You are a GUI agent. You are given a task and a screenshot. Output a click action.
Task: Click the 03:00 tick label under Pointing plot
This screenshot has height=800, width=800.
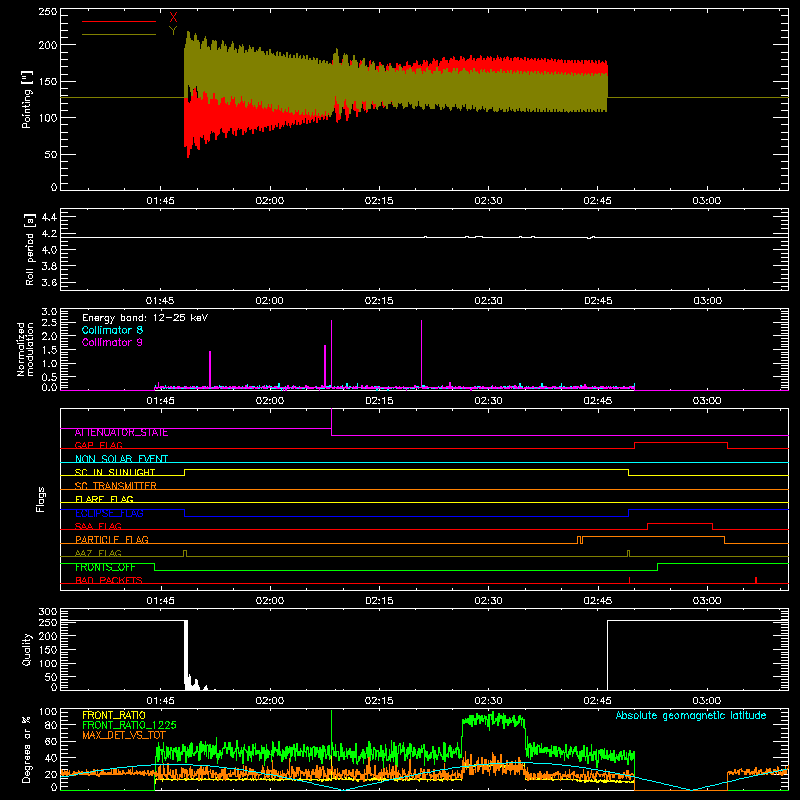click(707, 201)
